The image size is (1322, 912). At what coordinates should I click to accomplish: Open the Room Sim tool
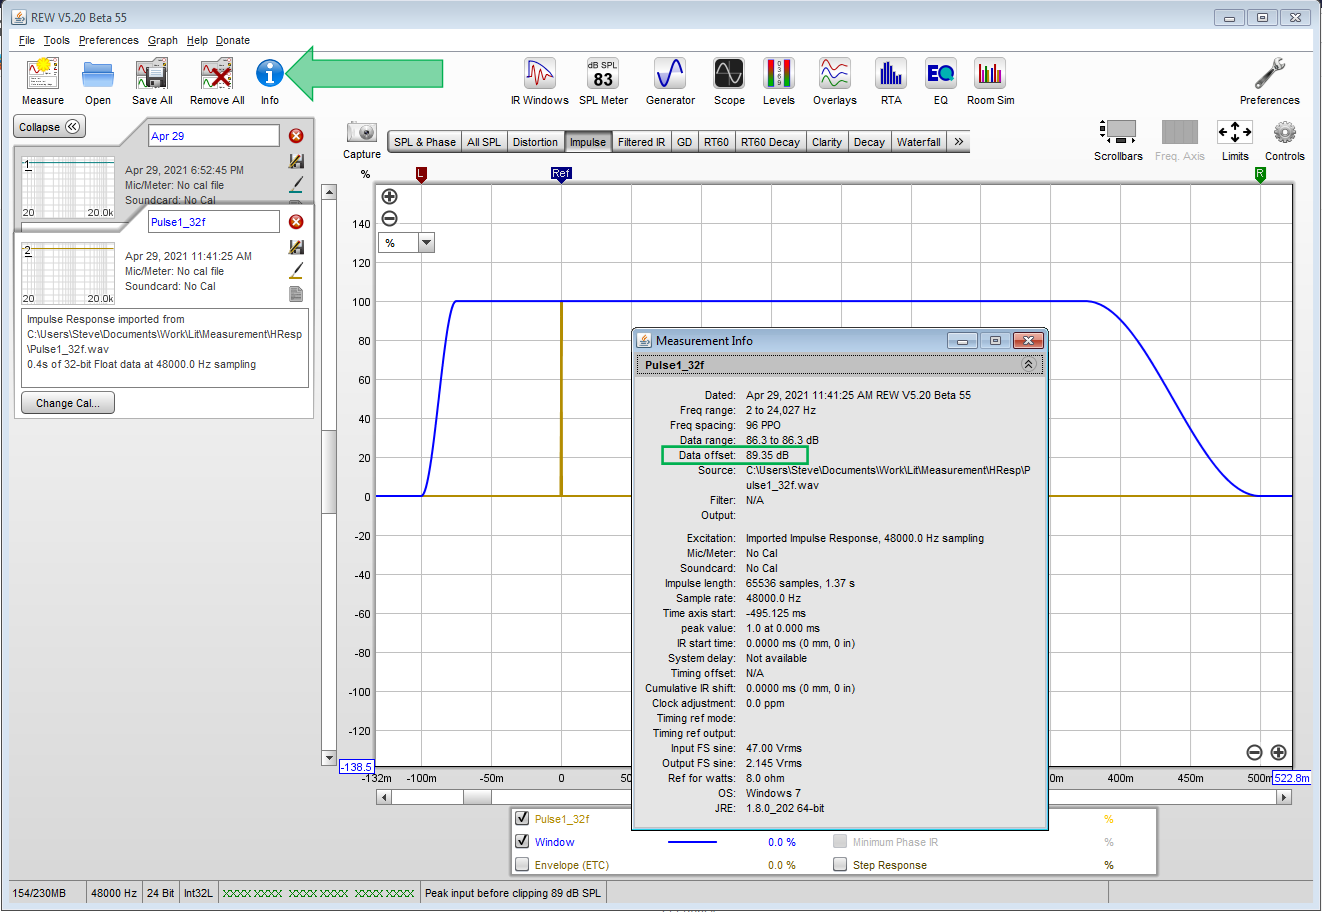(x=990, y=74)
